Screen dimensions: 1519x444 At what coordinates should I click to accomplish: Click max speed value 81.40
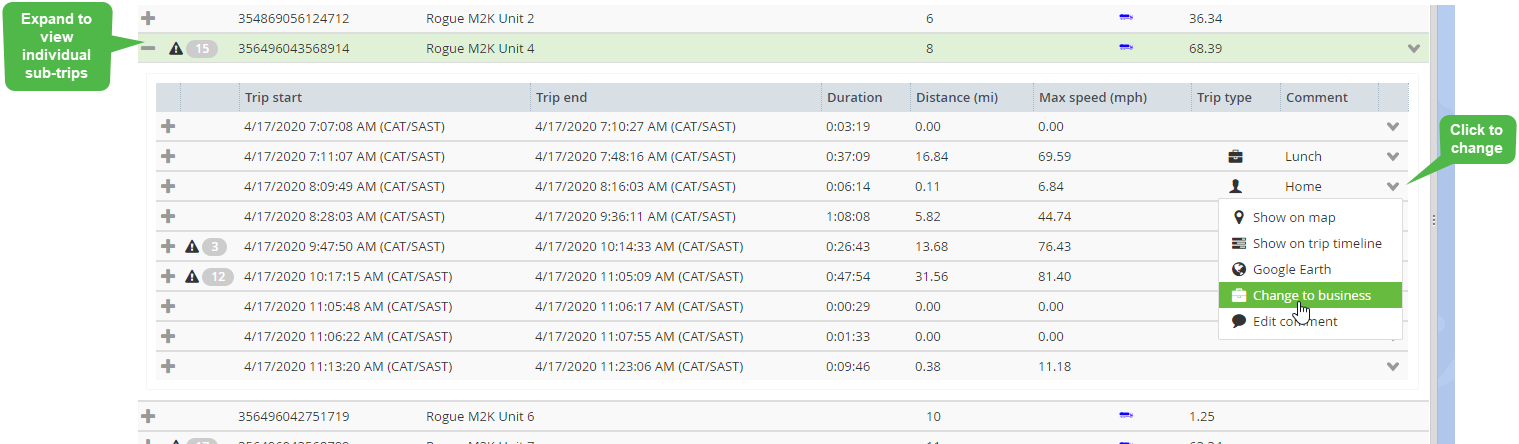1054,276
